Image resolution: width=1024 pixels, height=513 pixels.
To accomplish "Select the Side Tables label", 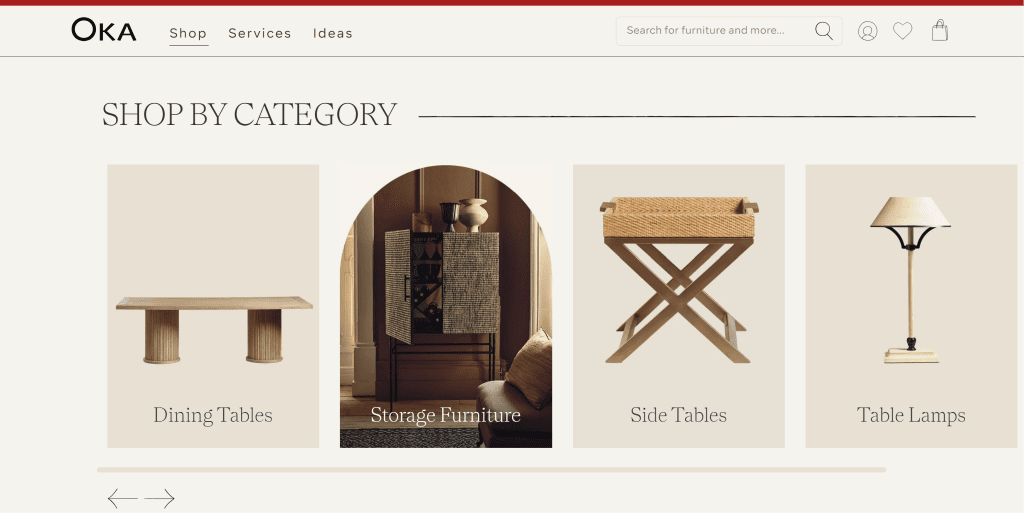I will tap(679, 415).
